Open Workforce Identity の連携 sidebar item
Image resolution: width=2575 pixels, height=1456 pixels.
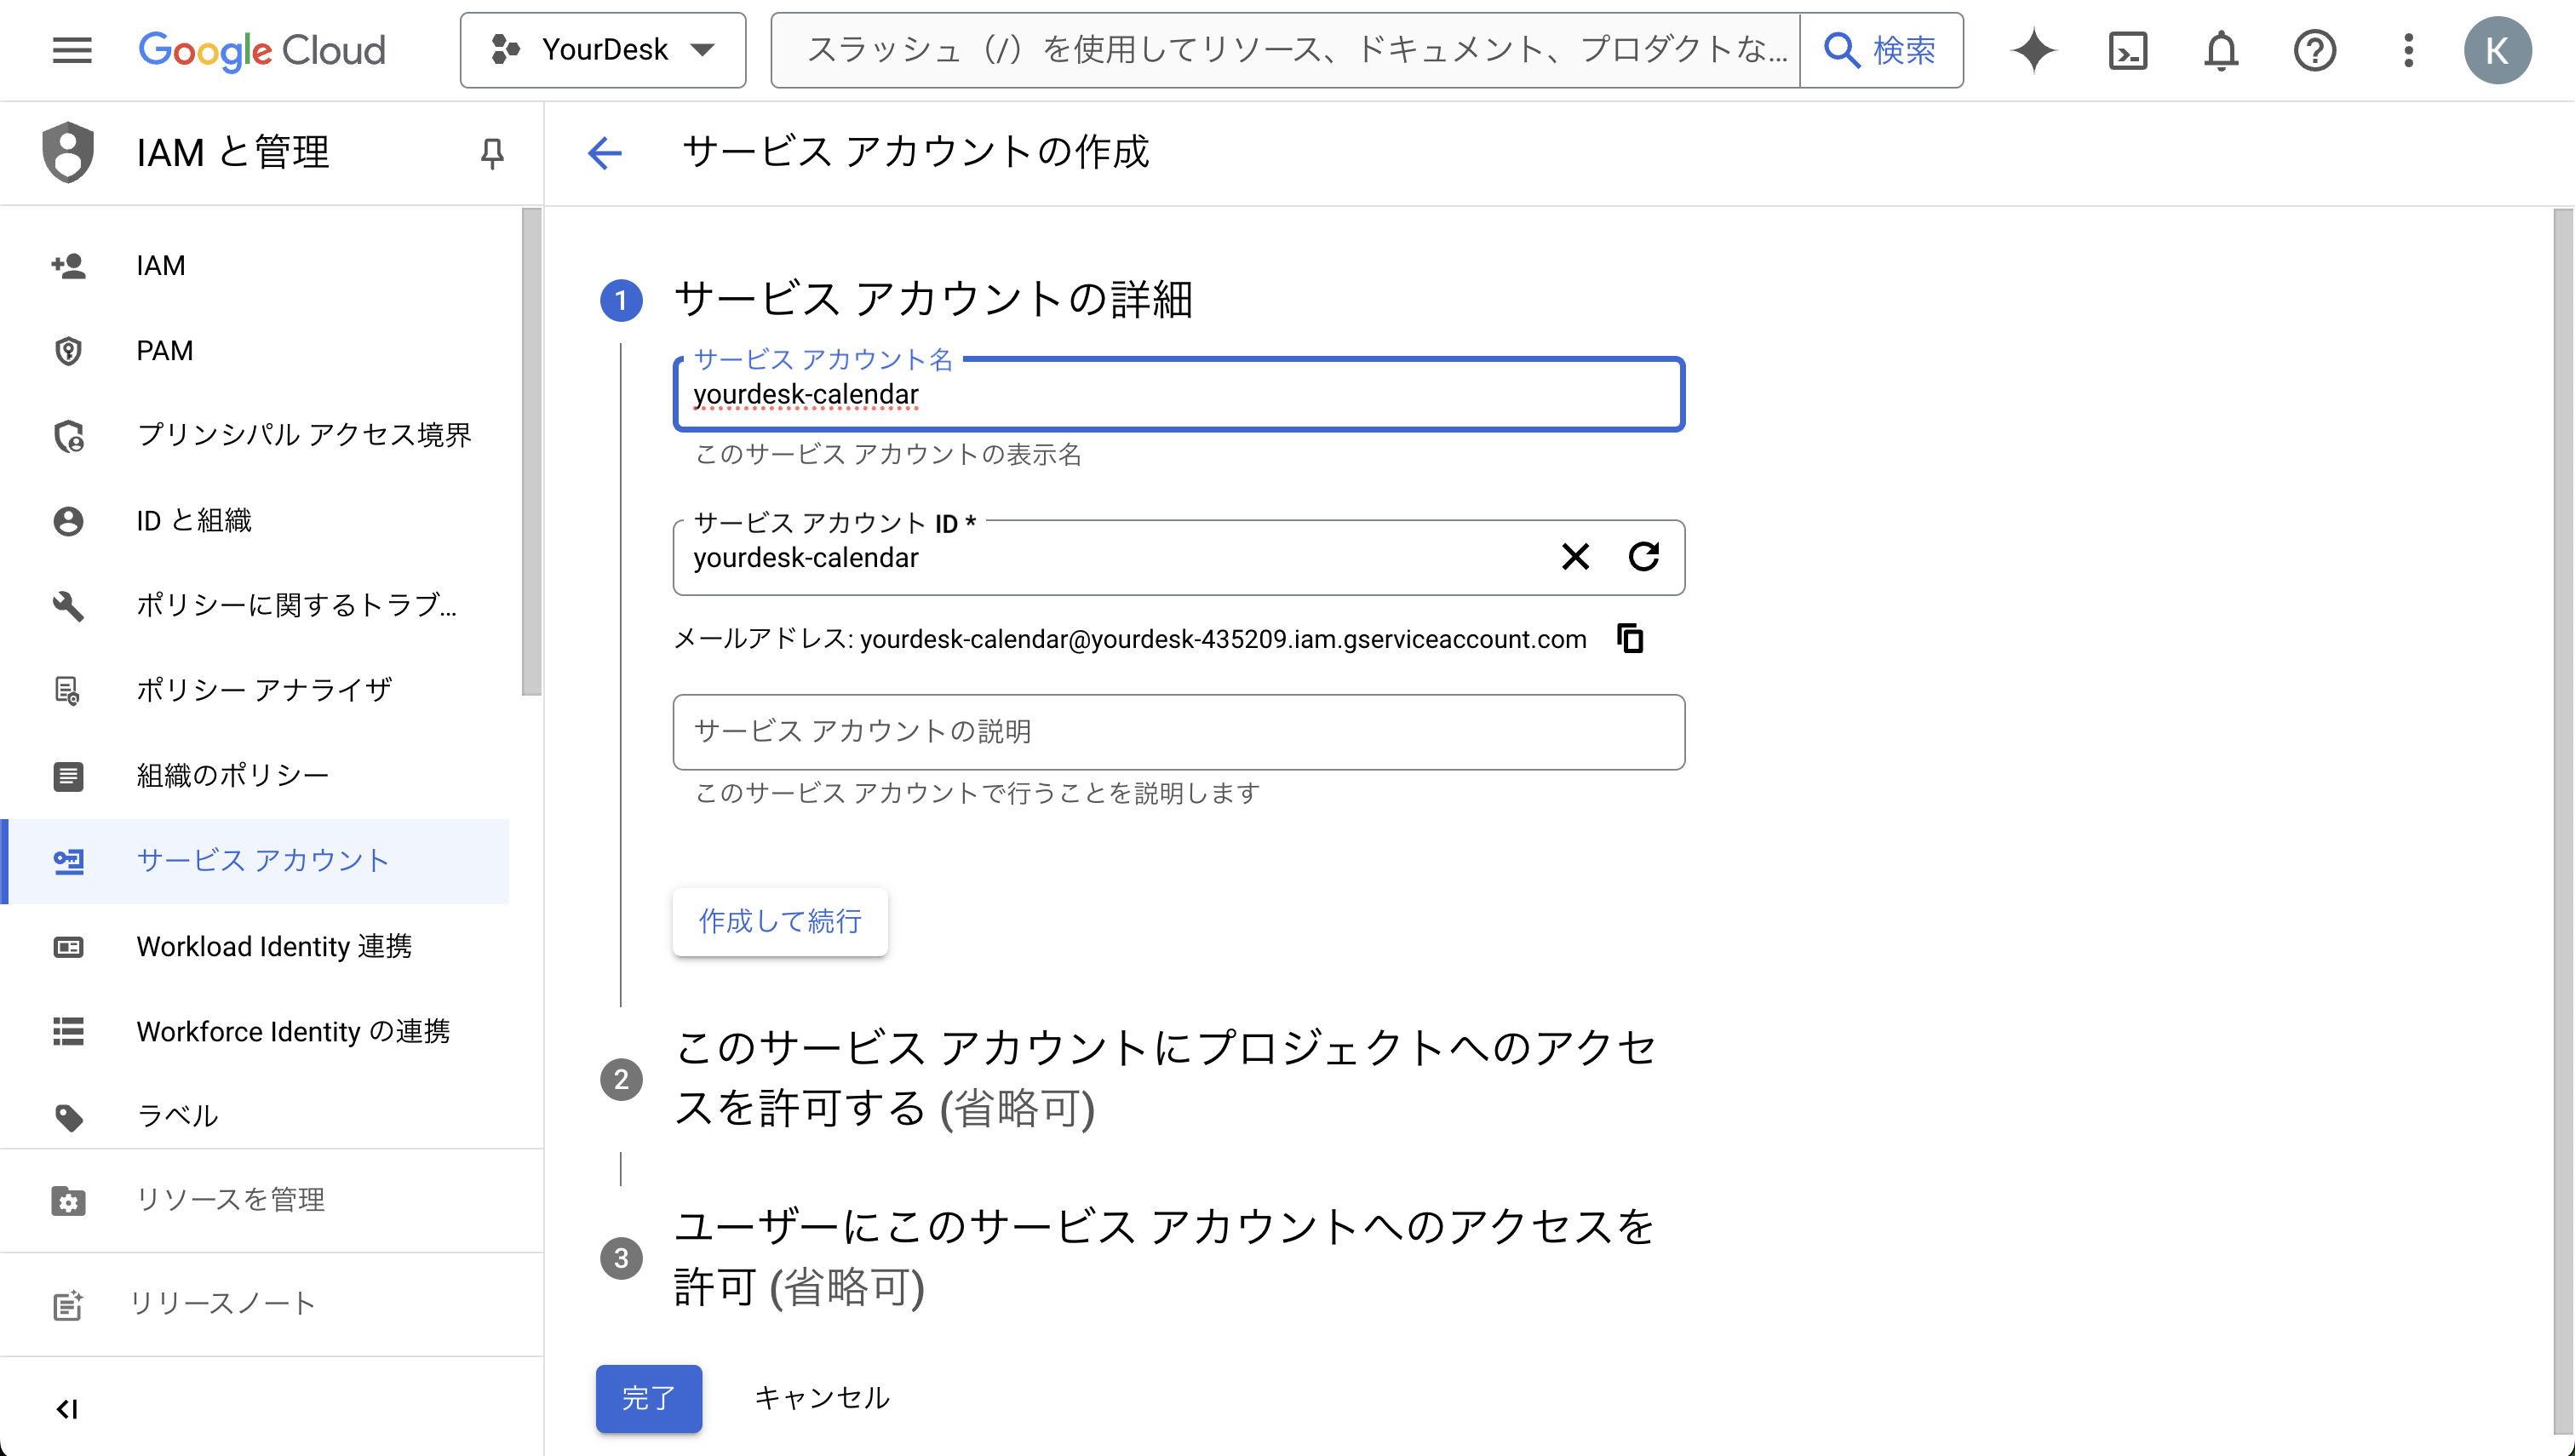[x=256, y=1032]
